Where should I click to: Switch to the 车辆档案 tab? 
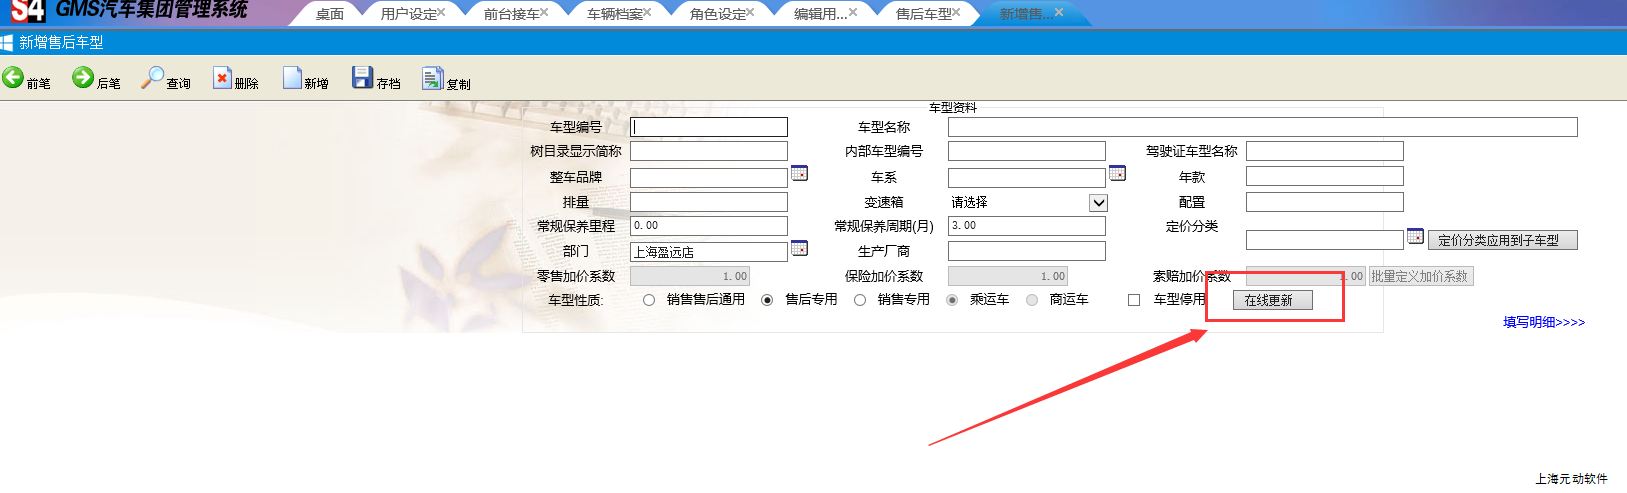(x=613, y=14)
